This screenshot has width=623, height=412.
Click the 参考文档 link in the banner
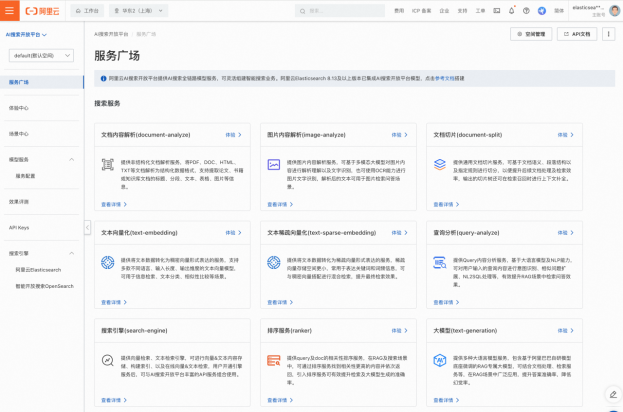pyautogui.click(x=445, y=79)
